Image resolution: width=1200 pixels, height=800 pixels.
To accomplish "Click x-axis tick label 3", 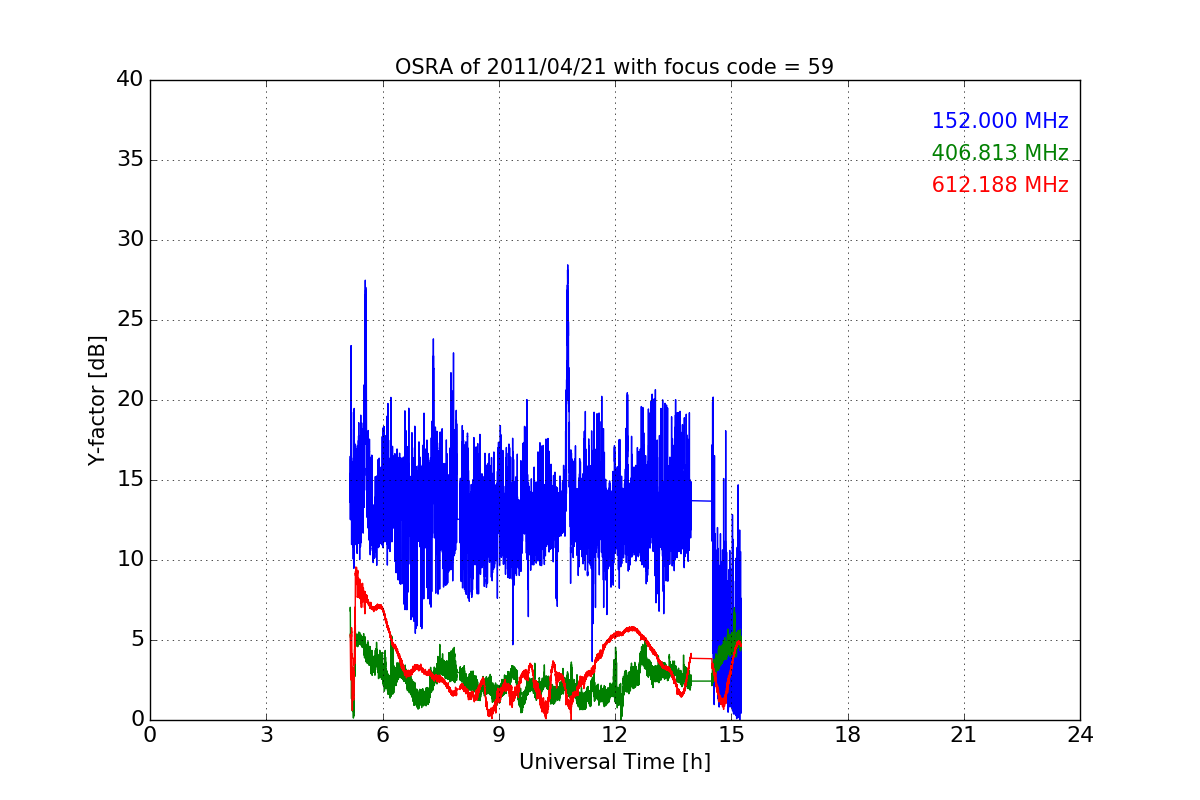I will 266,735.
